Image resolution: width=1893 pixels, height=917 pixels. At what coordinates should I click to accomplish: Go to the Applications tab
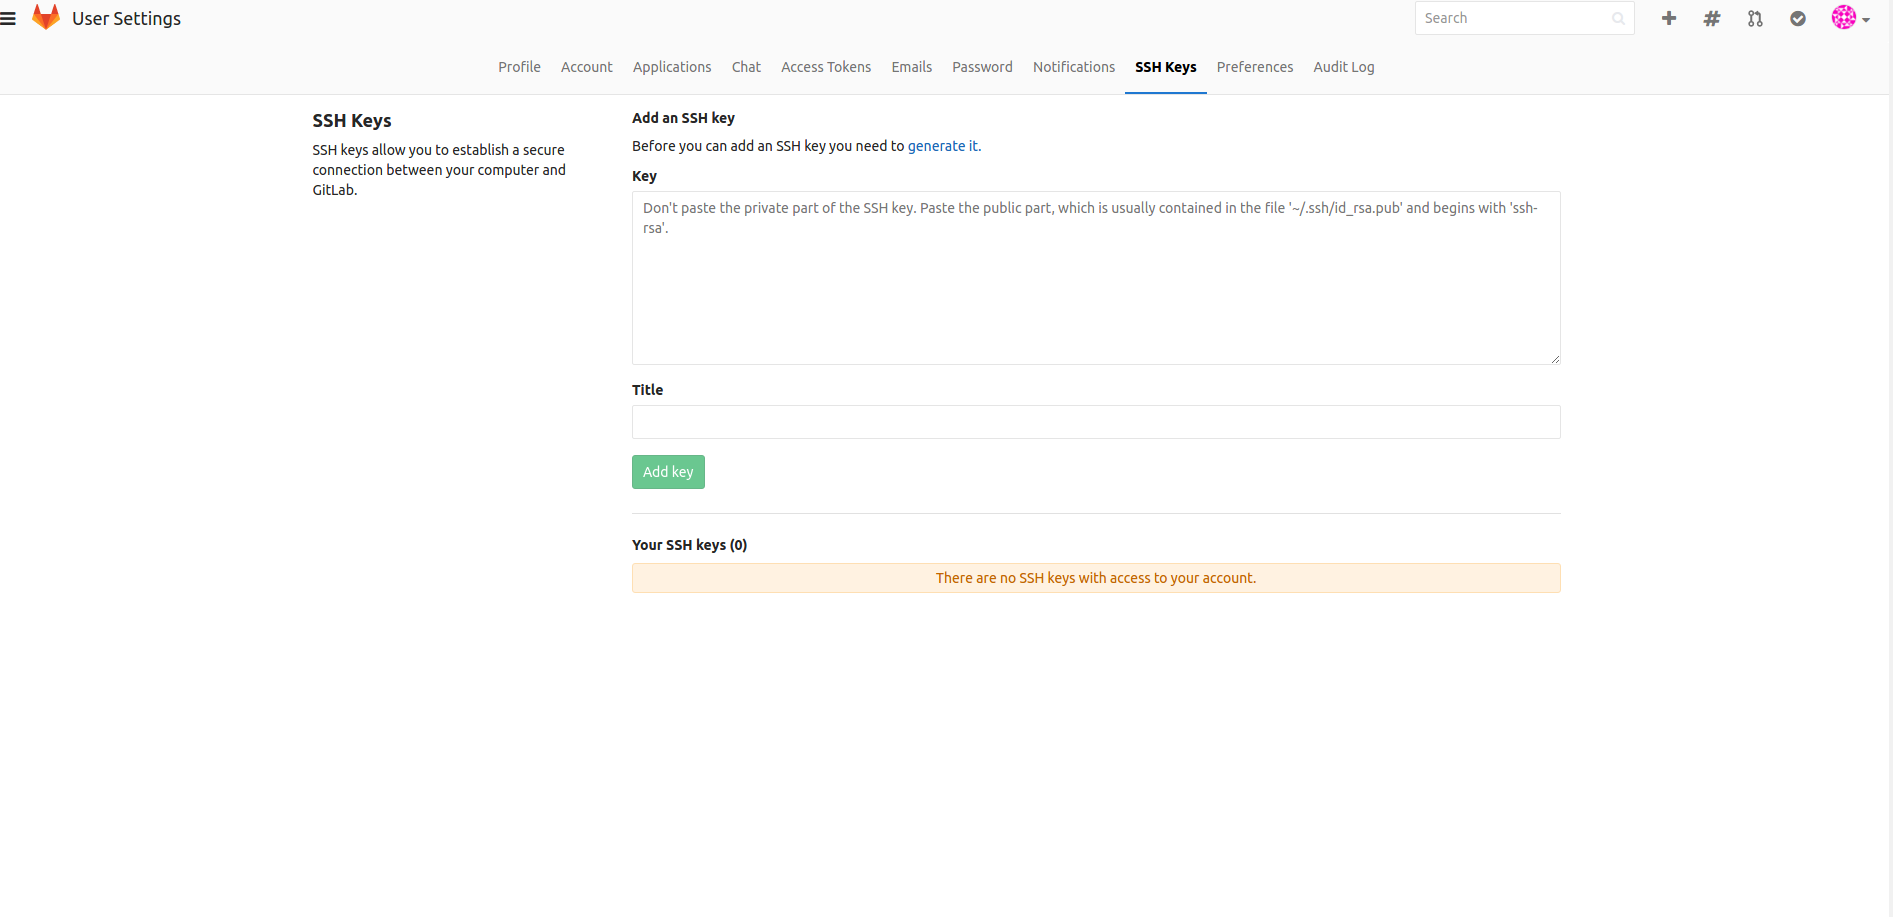tap(671, 67)
